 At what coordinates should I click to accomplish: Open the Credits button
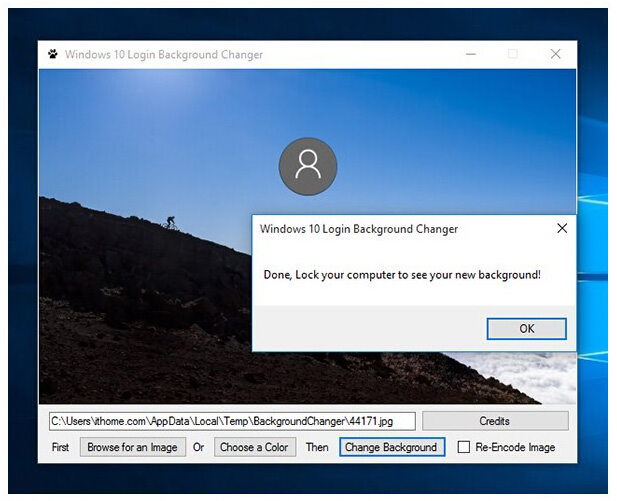coord(495,421)
